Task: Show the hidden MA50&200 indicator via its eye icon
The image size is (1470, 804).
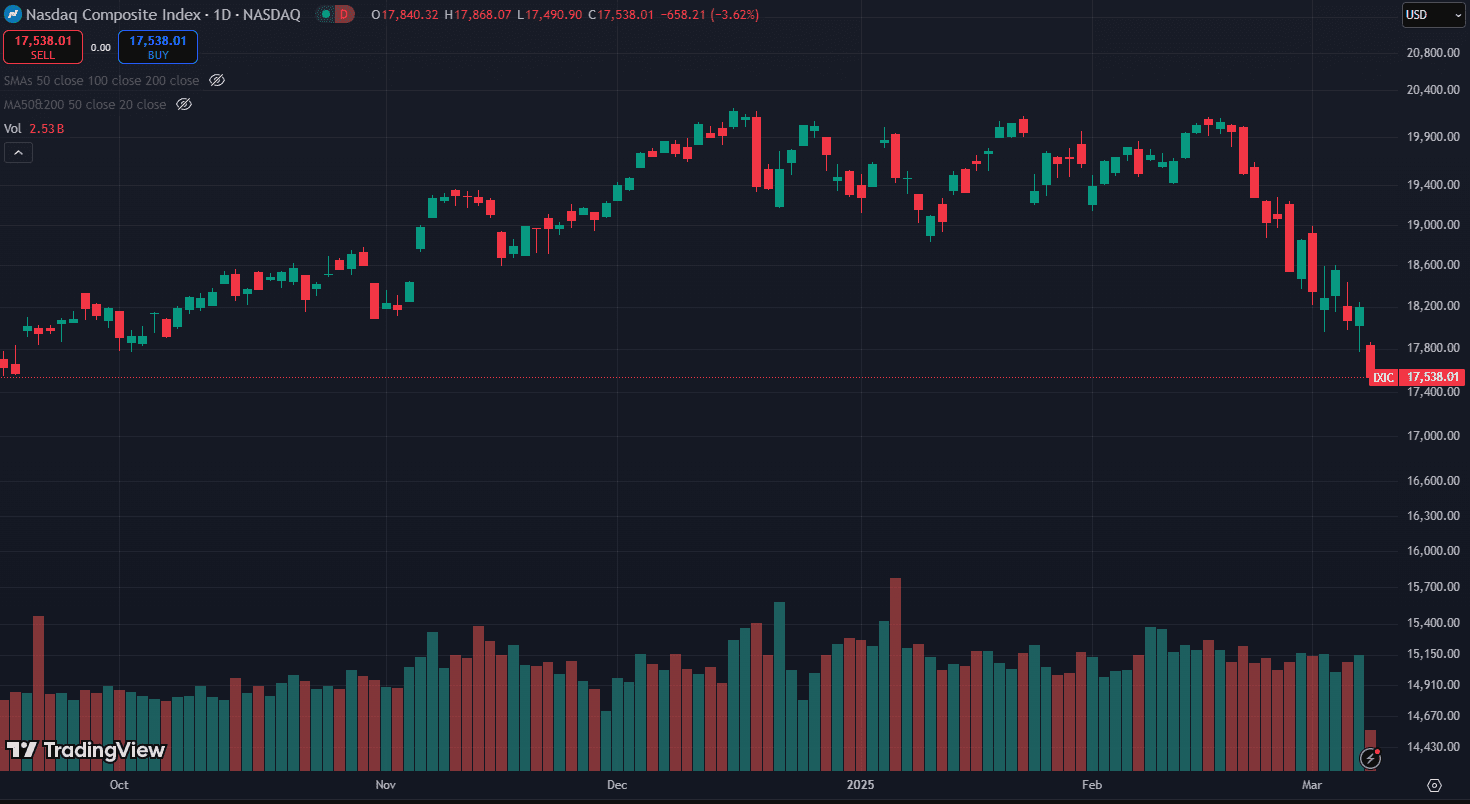Action: click(x=184, y=104)
